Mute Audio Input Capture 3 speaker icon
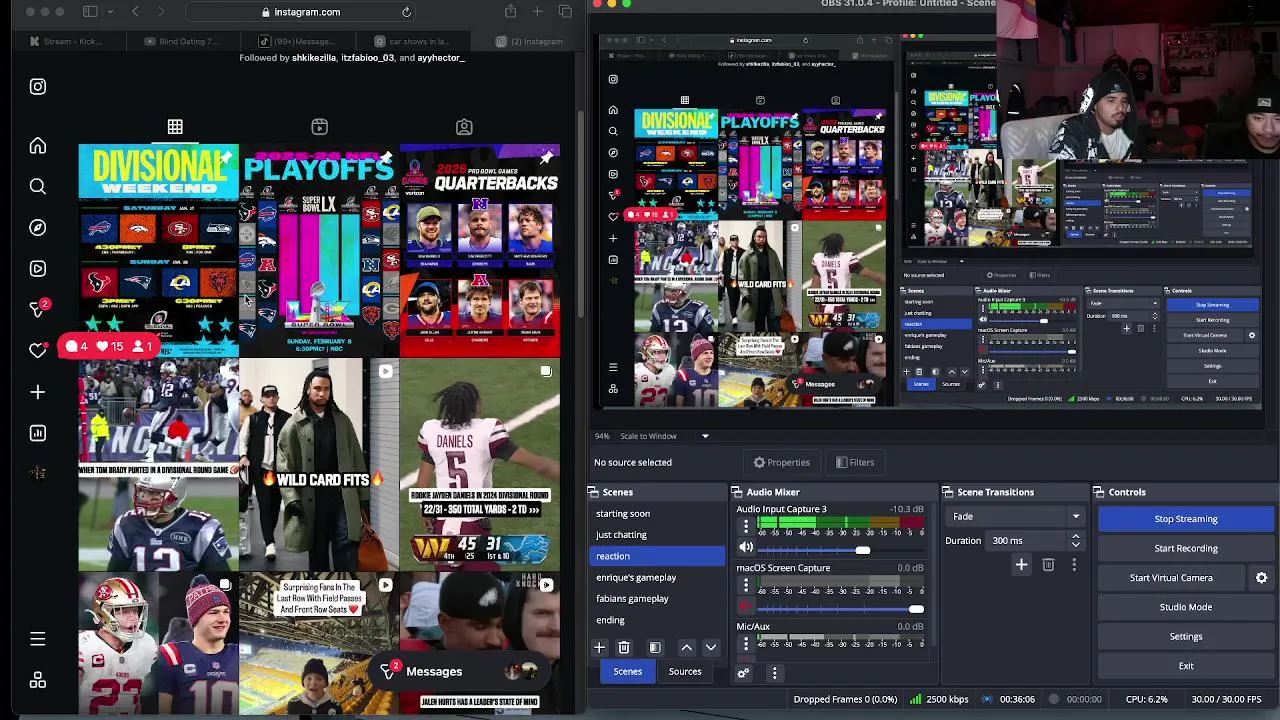1280x720 pixels. click(746, 548)
